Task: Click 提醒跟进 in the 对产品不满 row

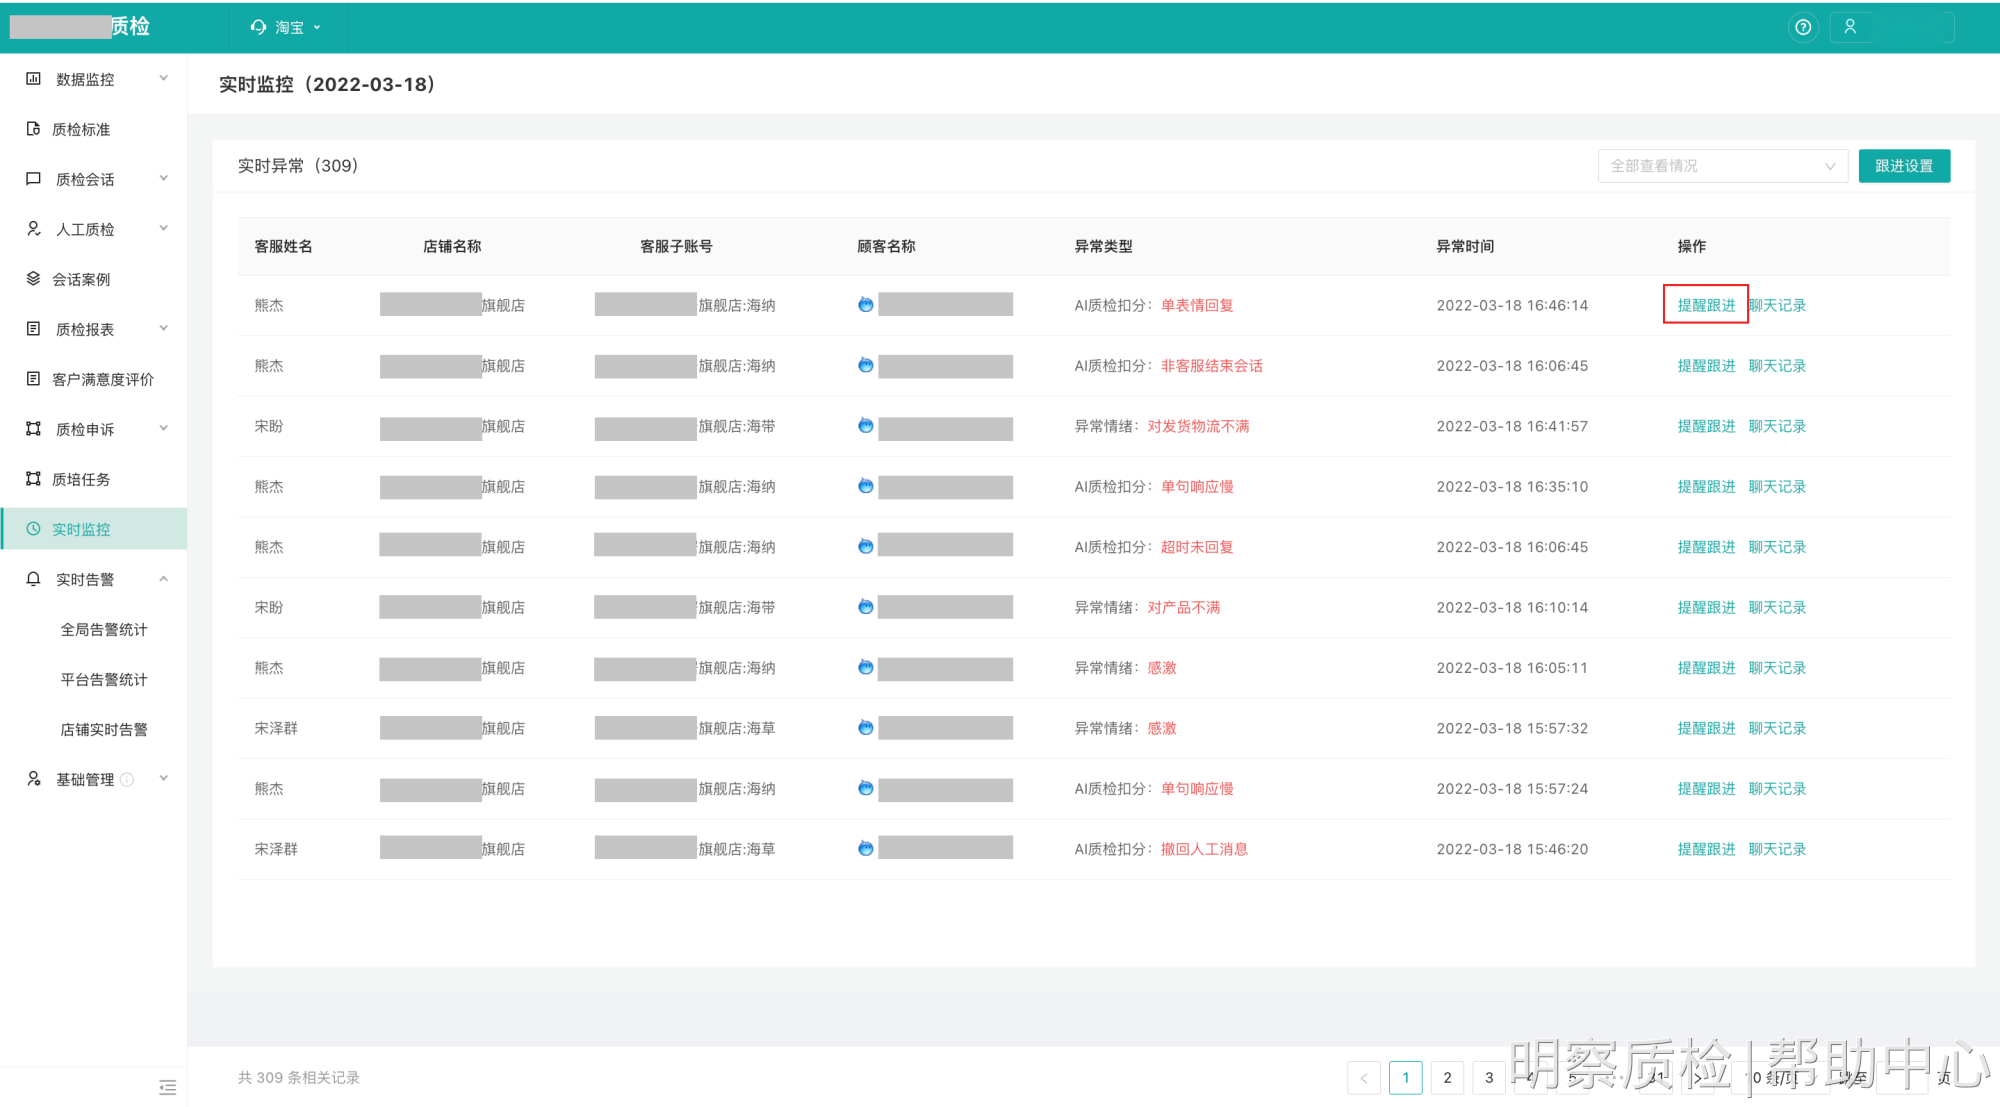Action: tap(1706, 607)
